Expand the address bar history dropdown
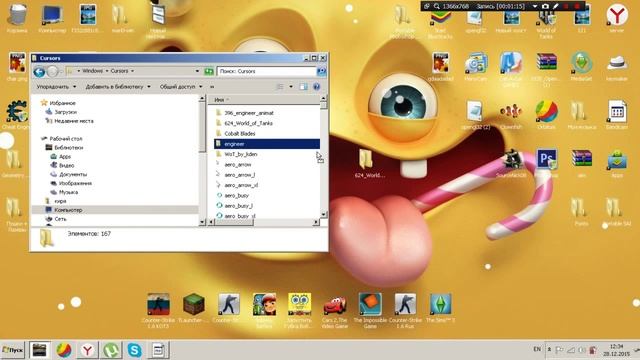Image resolution: width=640 pixels, height=360 pixels. coord(197,71)
